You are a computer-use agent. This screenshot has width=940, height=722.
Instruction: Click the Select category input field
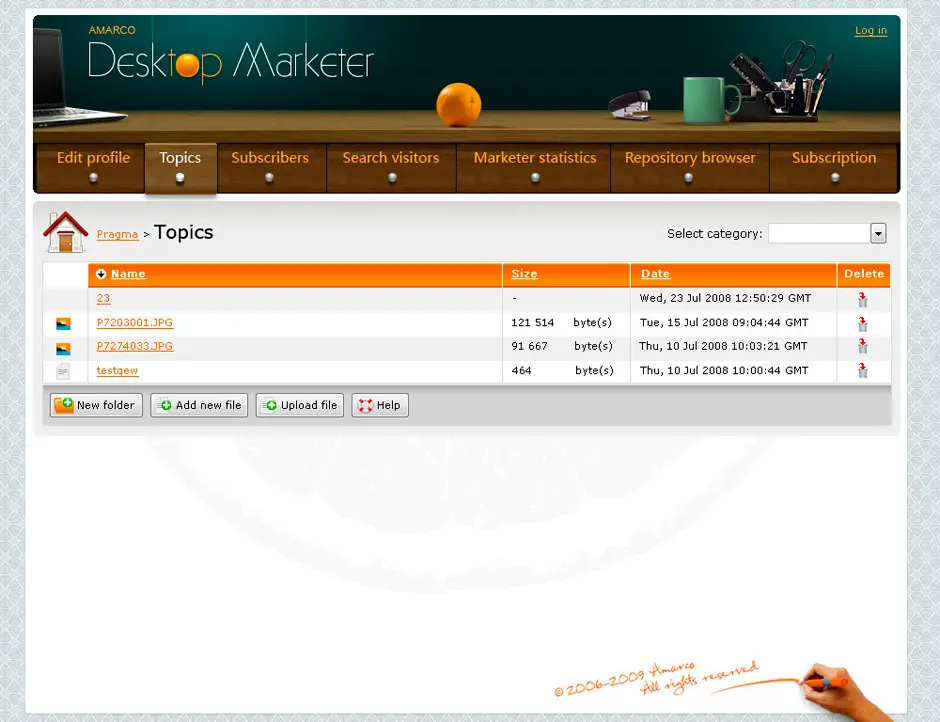coord(818,234)
